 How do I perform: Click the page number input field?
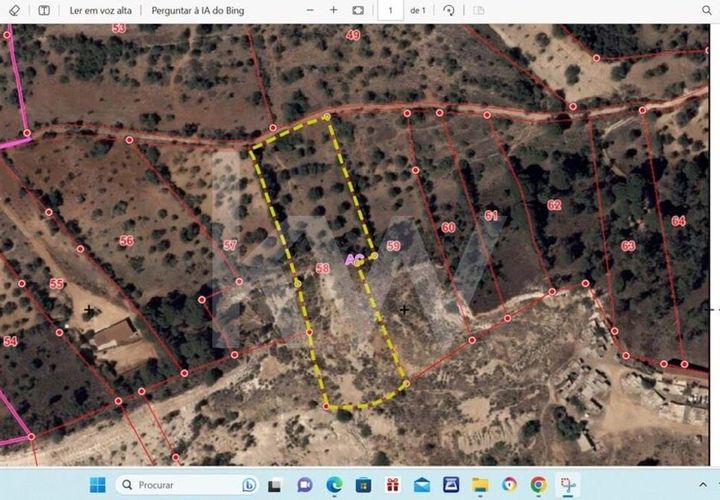point(390,10)
